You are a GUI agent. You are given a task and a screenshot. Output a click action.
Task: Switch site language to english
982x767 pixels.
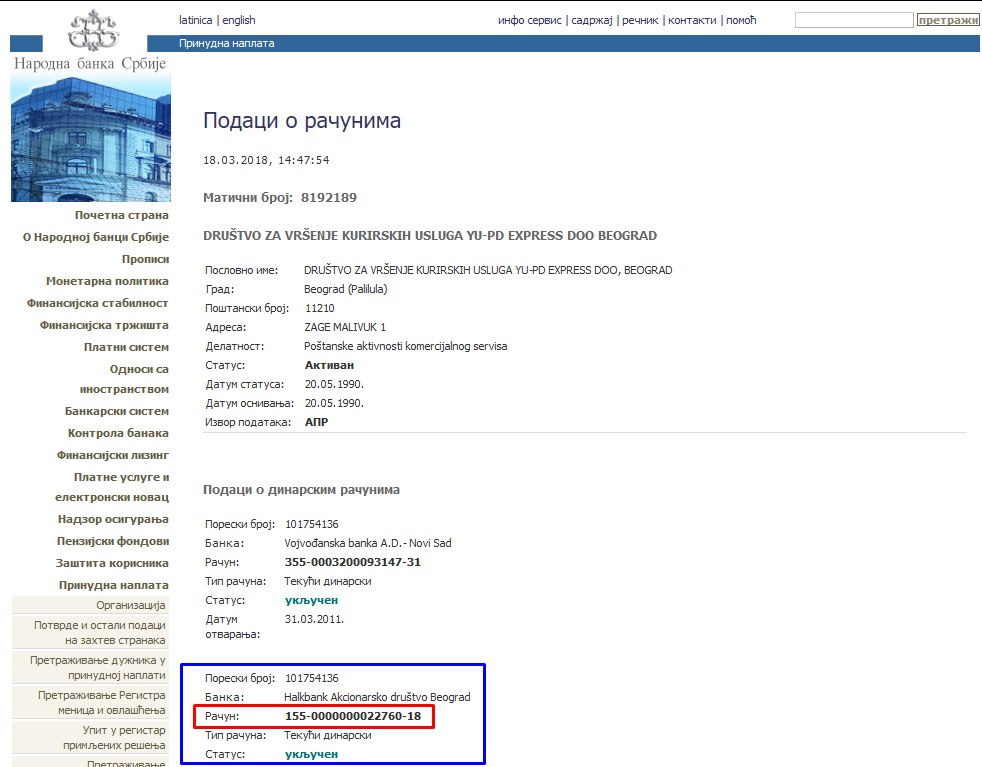[239, 20]
